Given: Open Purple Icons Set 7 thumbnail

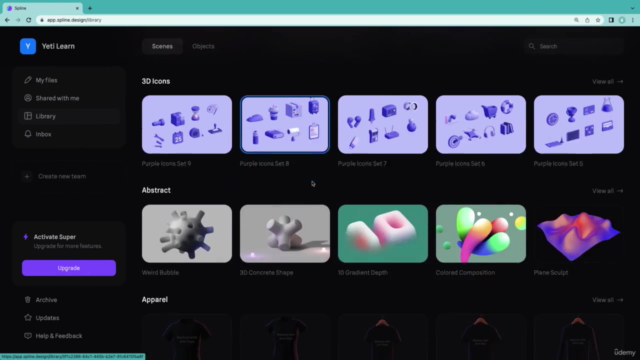Looking at the screenshot, I should coord(383,124).
